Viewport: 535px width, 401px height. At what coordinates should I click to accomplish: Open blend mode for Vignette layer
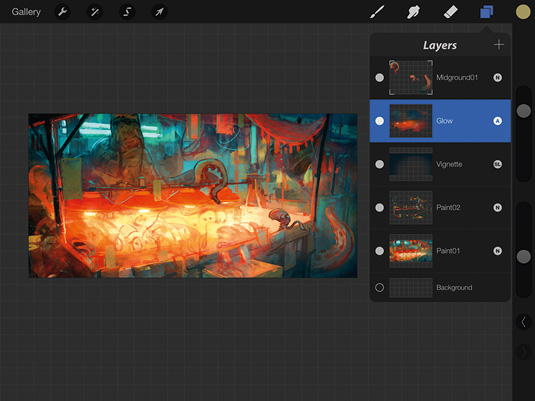[x=497, y=164]
